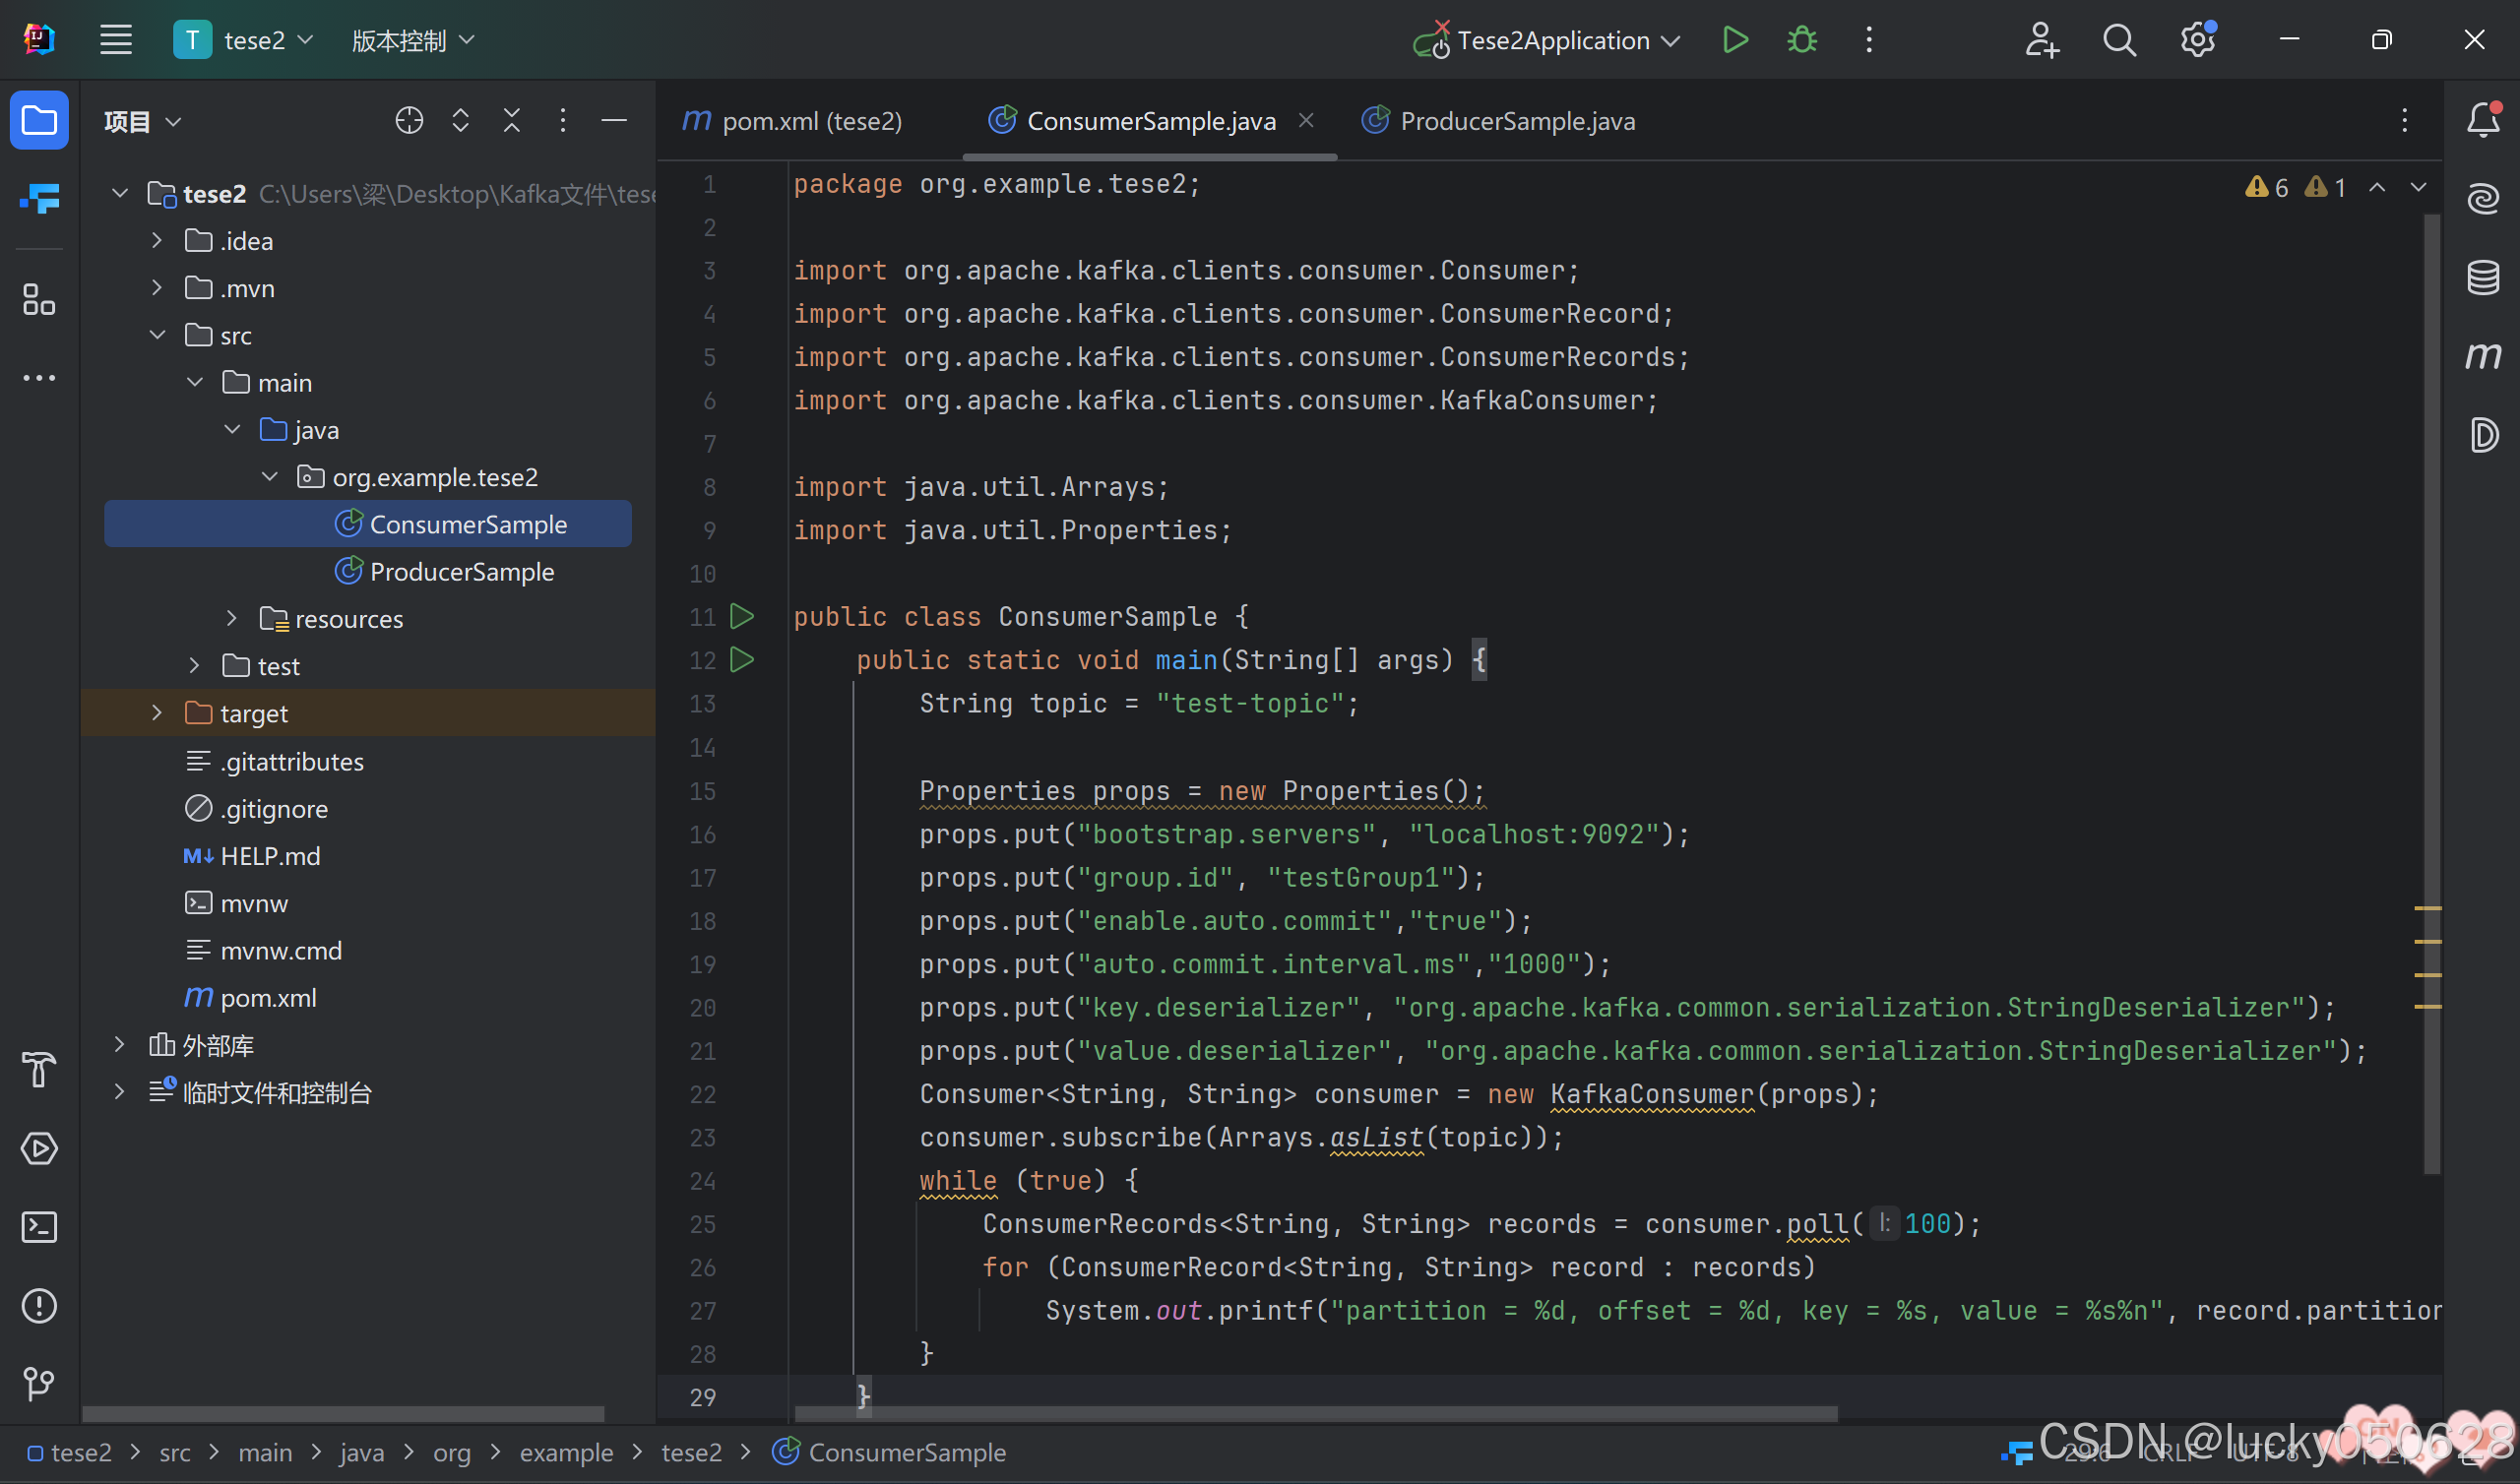Select opened file crosshair icon in project panel
Image resolution: width=2520 pixels, height=1484 pixels.
[409, 121]
